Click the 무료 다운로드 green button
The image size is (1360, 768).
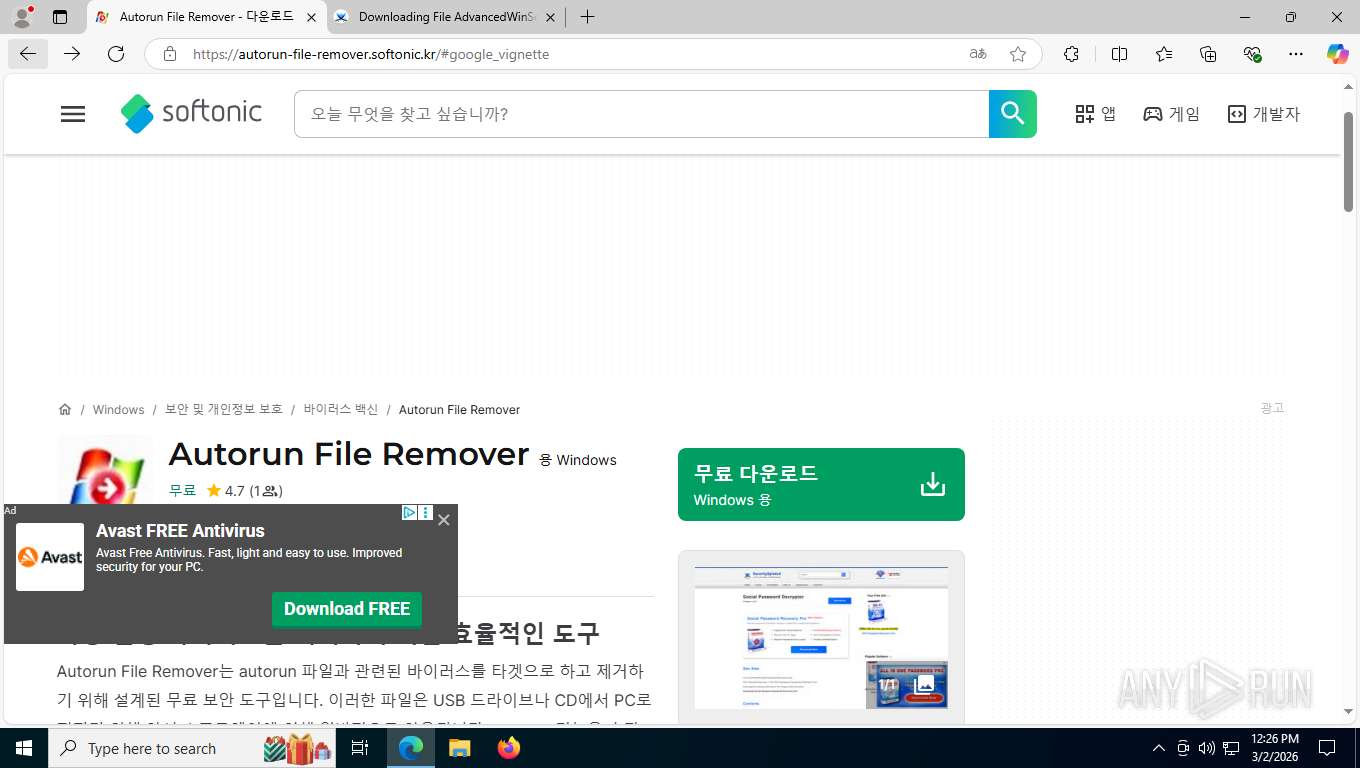point(821,484)
